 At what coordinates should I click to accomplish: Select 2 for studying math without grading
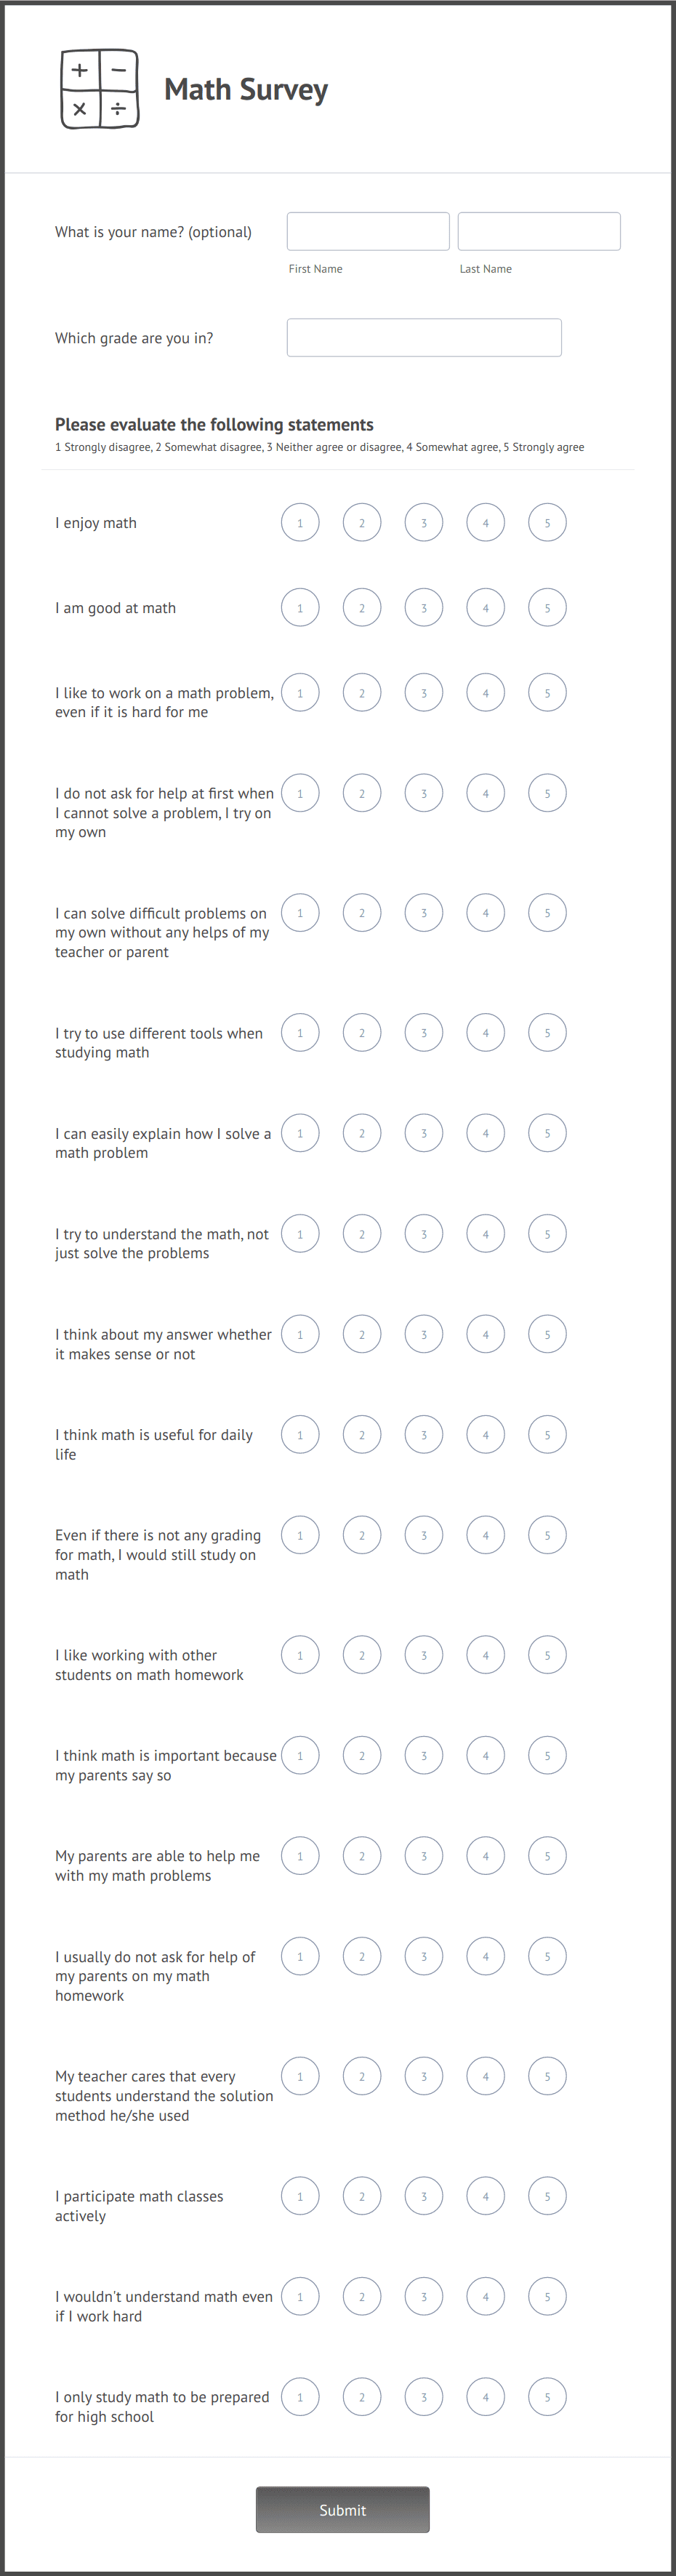362,1534
